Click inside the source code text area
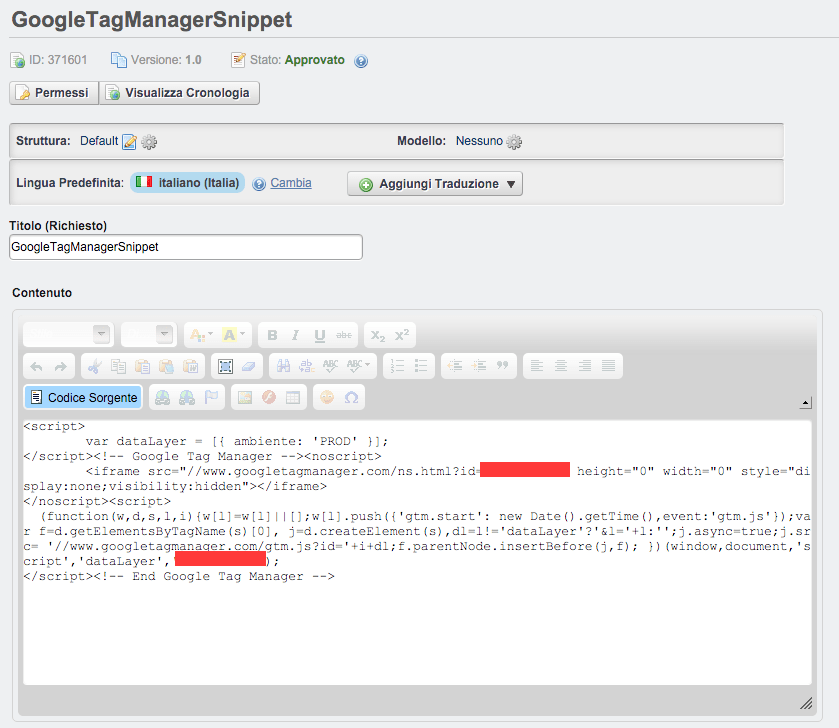 (x=417, y=552)
